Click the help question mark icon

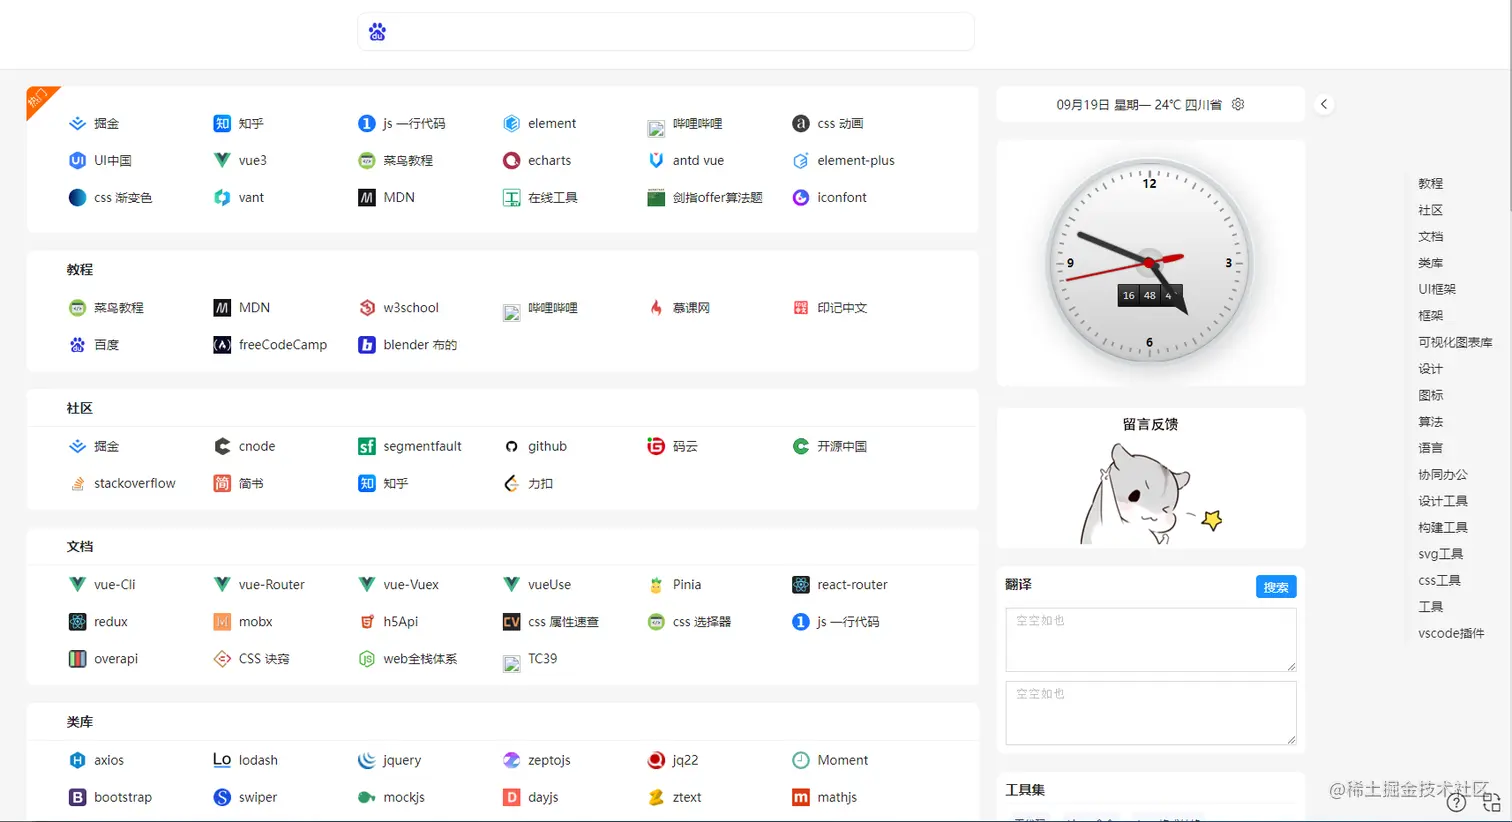click(1456, 802)
